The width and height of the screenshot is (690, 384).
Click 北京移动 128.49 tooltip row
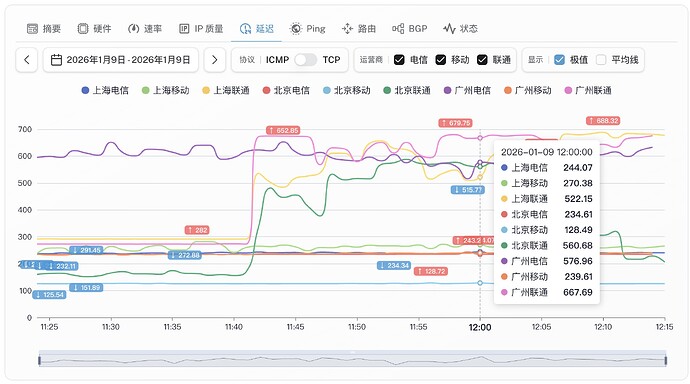[x=547, y=230]
